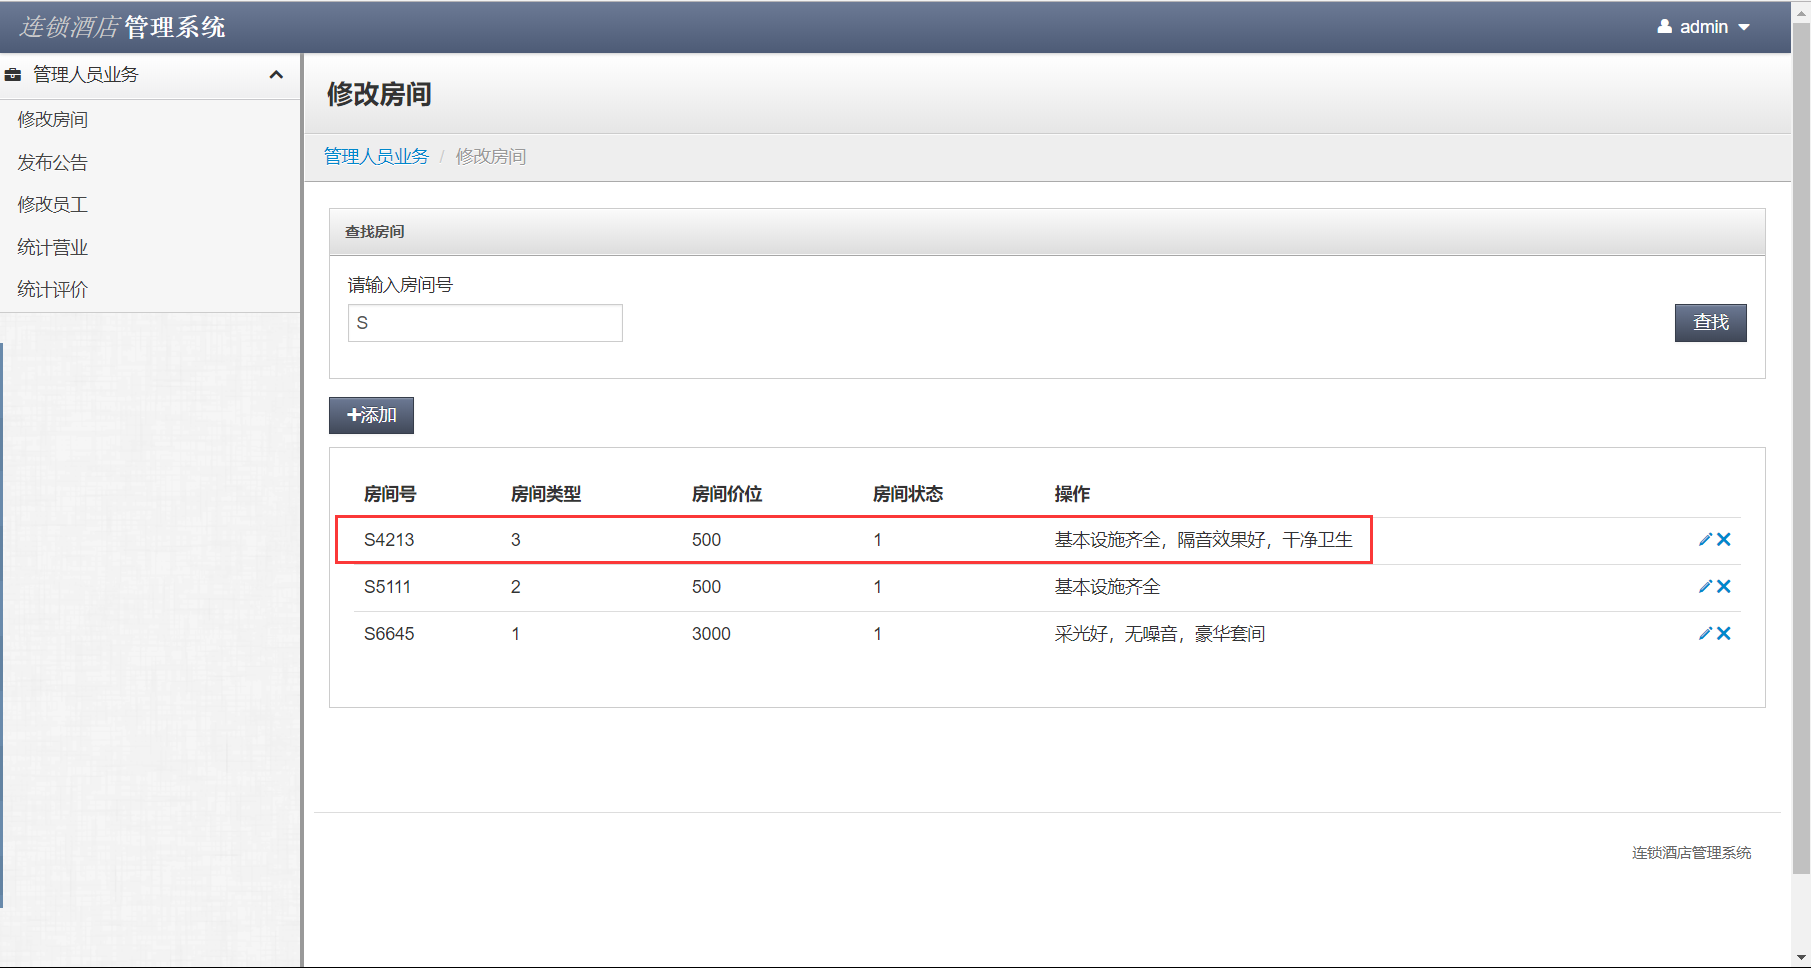
Task: Click the 查找 search button
Action: coord(1710,322)
